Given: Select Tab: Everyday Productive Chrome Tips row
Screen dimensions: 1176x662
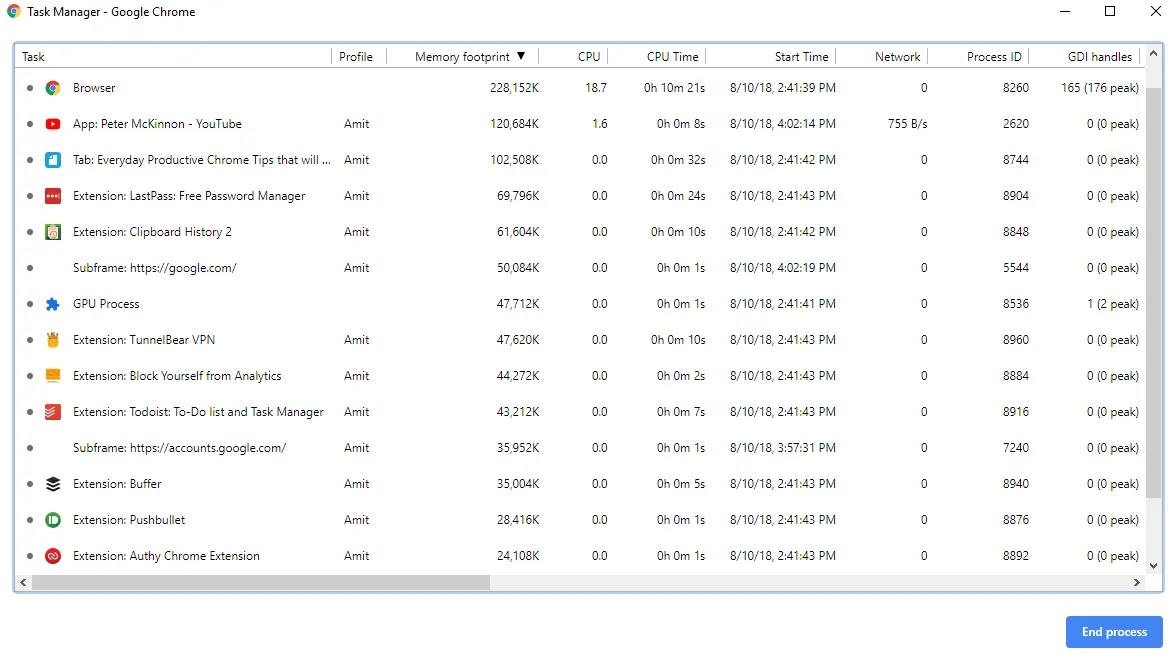Looking at the screenshot, I should (x=580, y=160).
